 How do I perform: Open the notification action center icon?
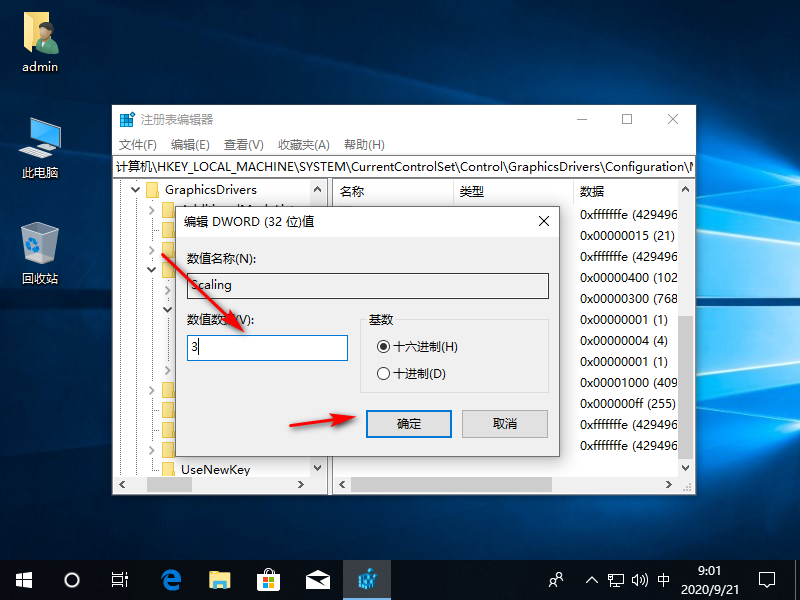(767, 579)
